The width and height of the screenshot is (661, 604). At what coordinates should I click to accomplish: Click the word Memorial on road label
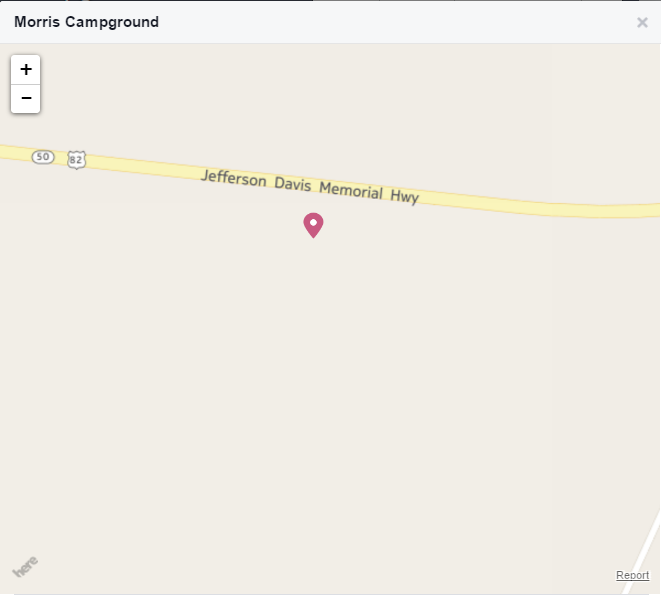[351, 191]
